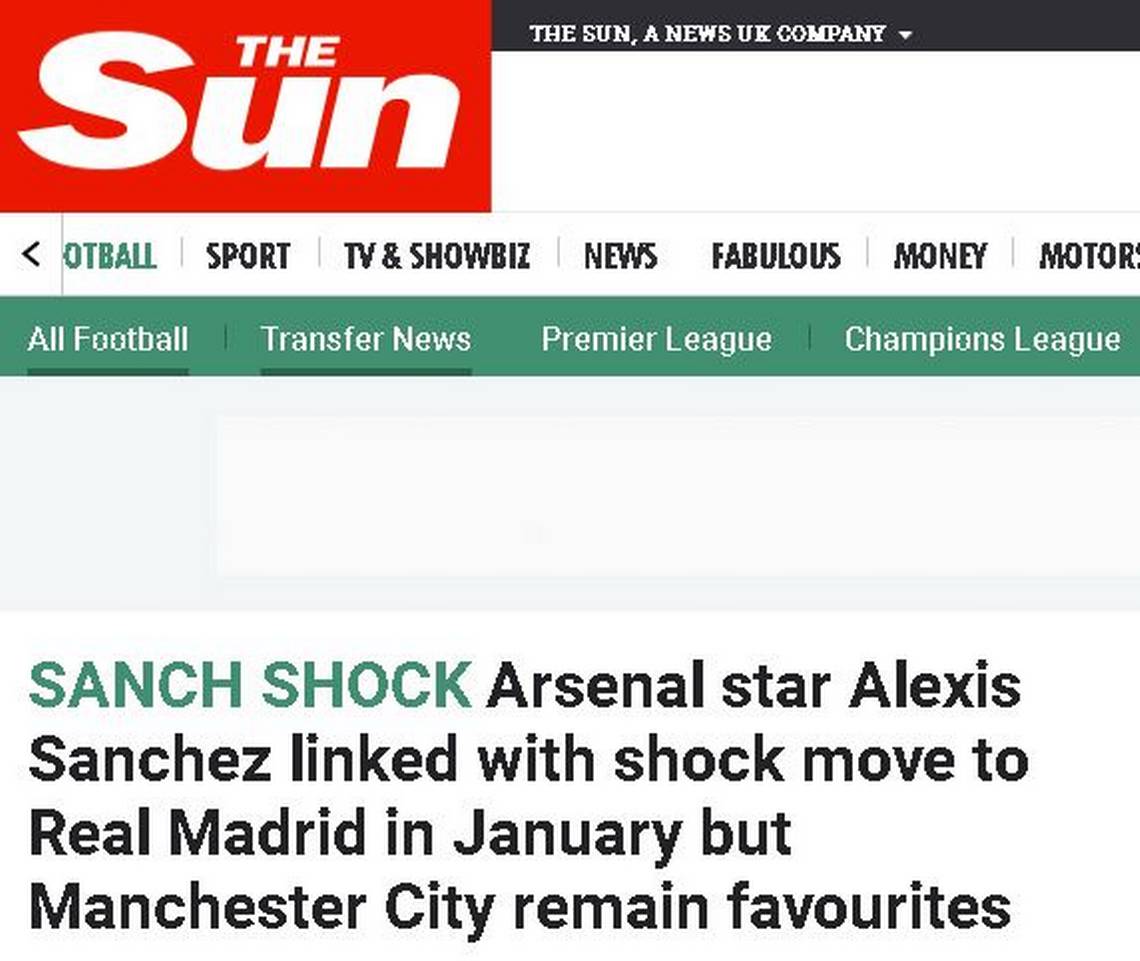Switch to Transfer News tab
The width and height of the screenshot is (1140, 961).
point(366,339)
